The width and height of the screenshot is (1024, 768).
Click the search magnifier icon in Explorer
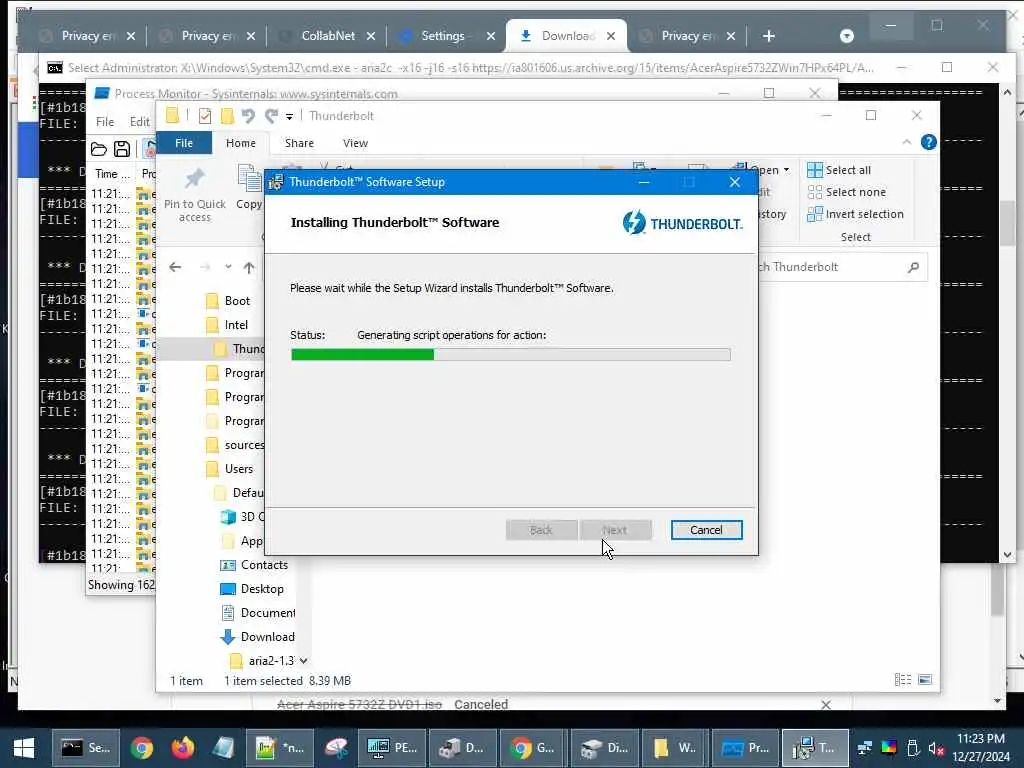coord(913,267)
